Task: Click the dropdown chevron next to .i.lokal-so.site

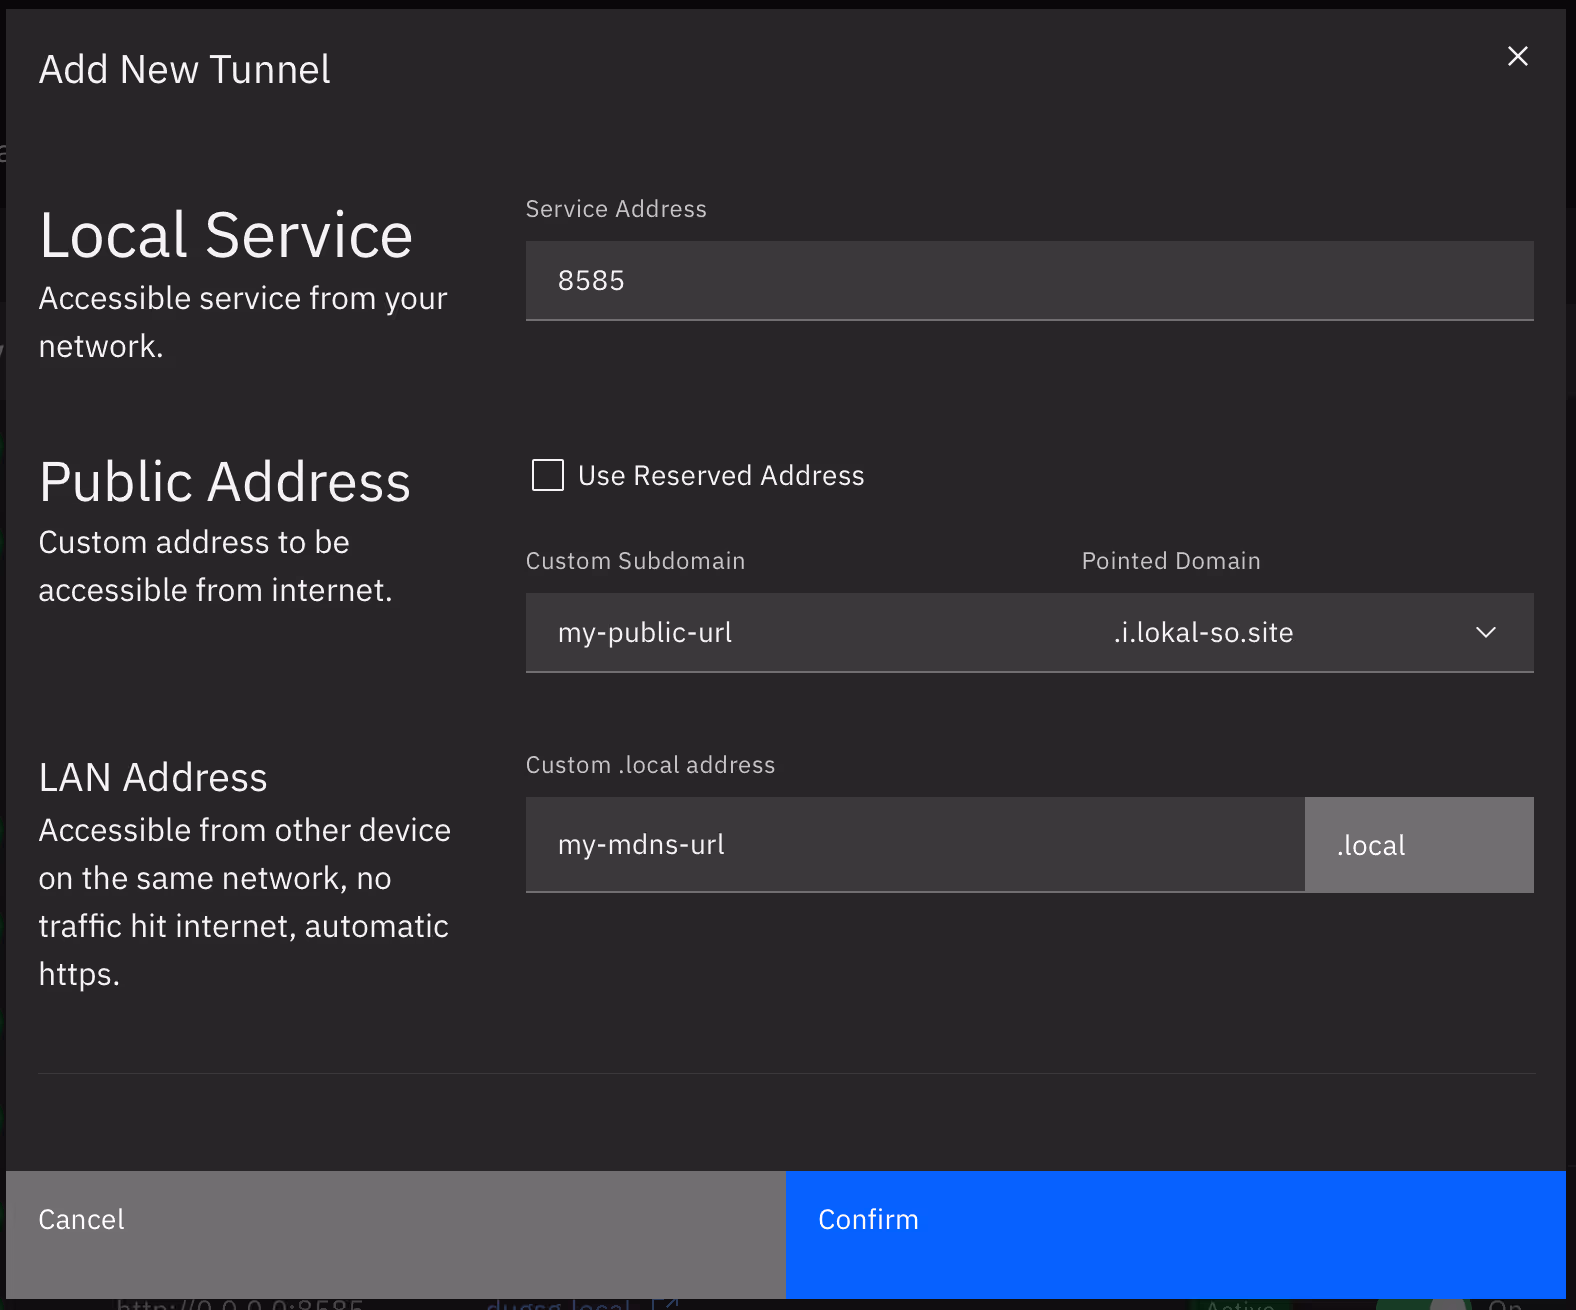Action: coord(1486,632)
